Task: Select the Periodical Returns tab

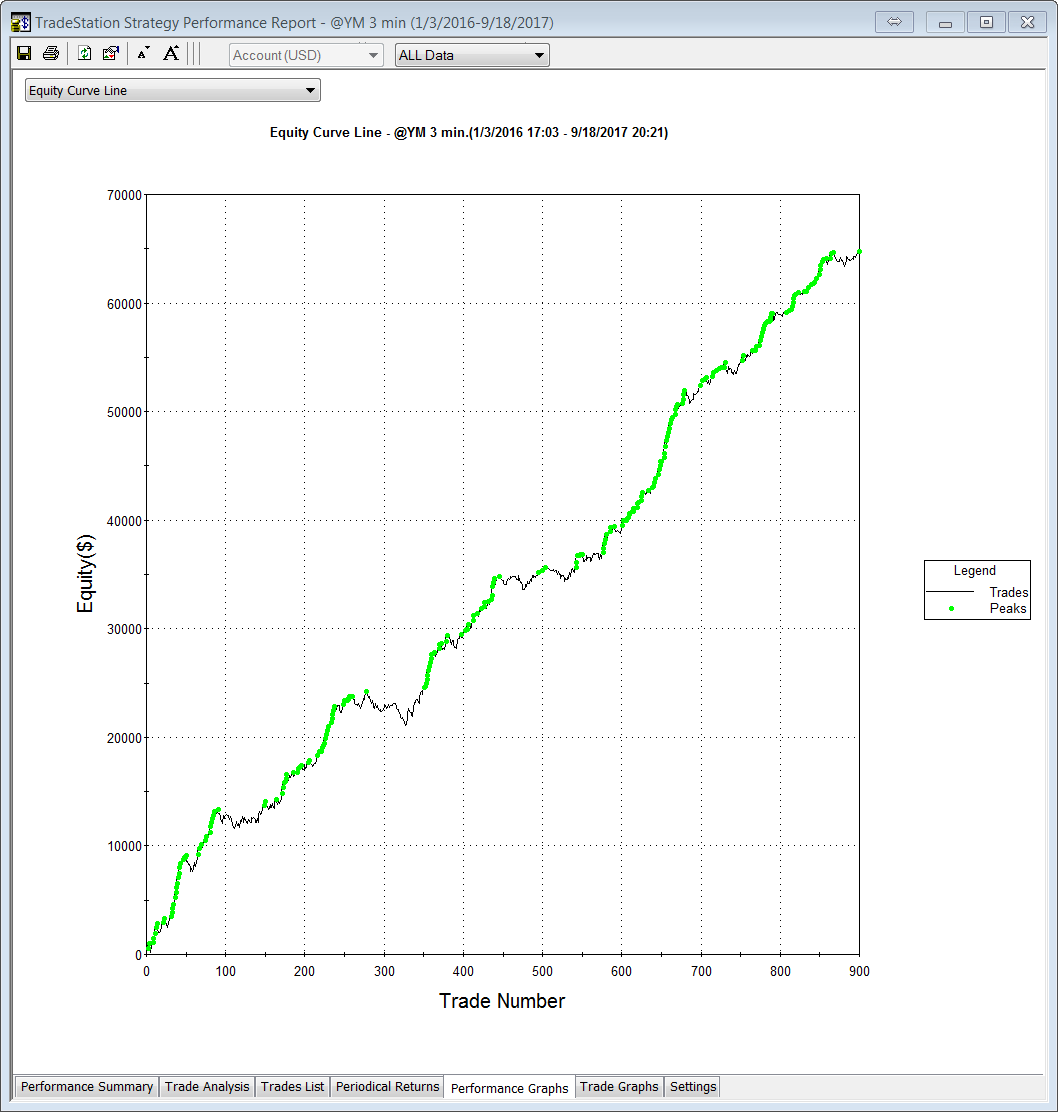Action: click(387, 1087)
